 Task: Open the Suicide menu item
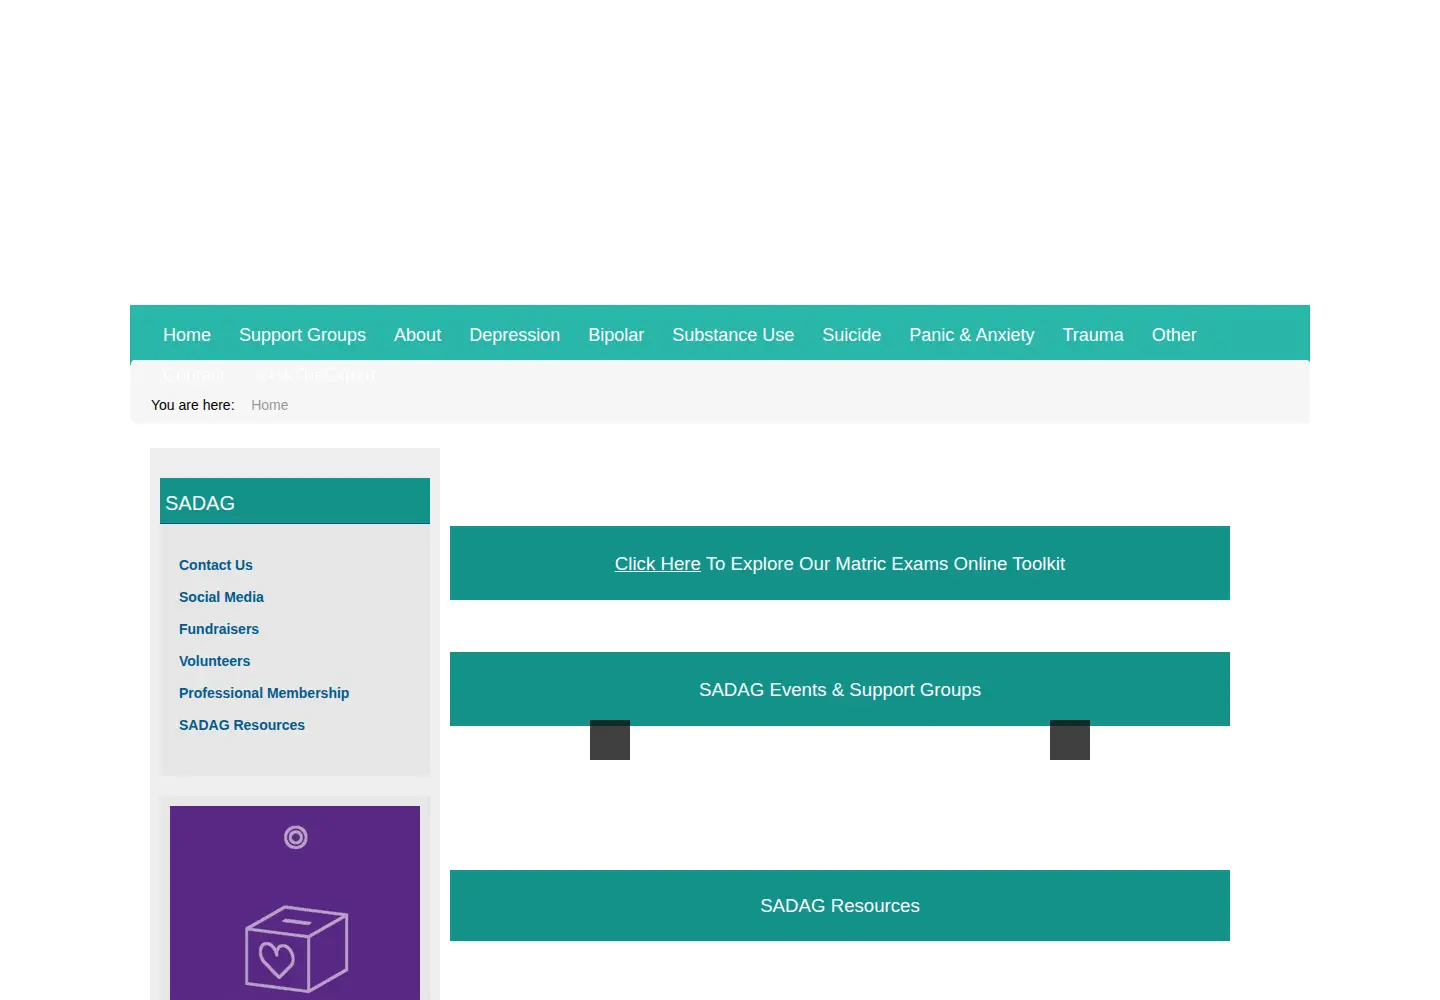tap(851, 335)
